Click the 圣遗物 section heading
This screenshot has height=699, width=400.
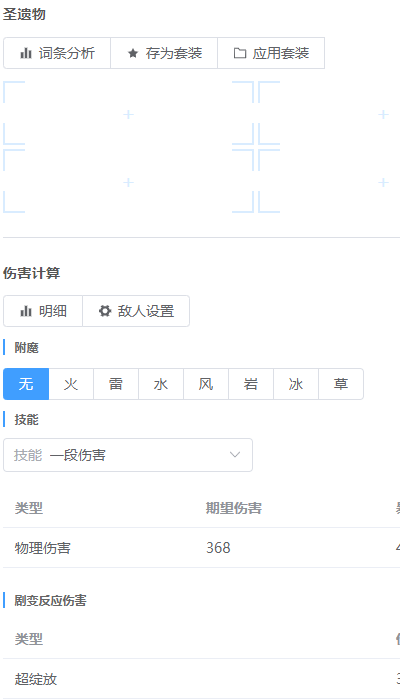(24, 14)
